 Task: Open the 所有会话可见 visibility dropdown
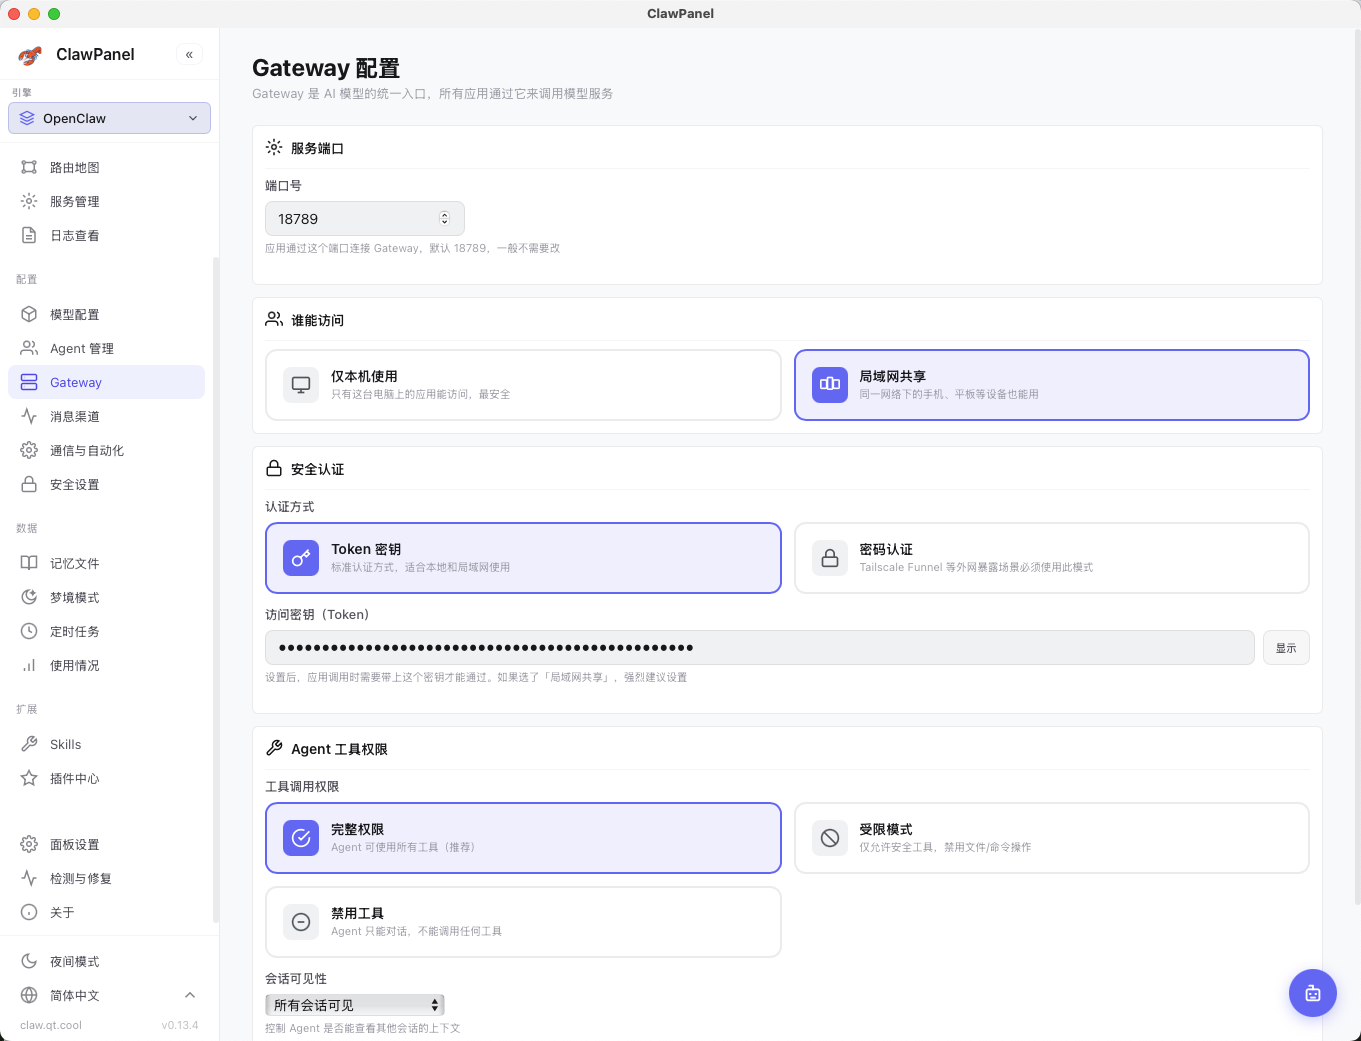[x=354, y=1005]
